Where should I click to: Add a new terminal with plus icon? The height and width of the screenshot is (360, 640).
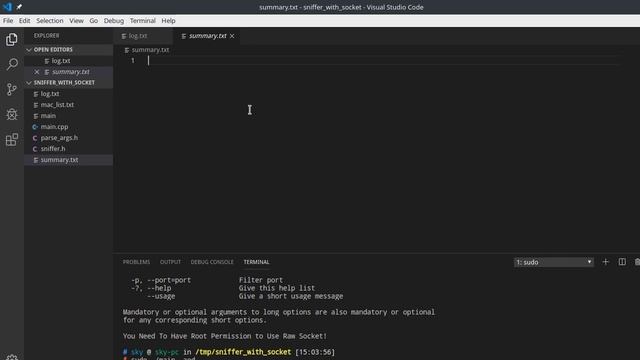(x=605, y=262)
